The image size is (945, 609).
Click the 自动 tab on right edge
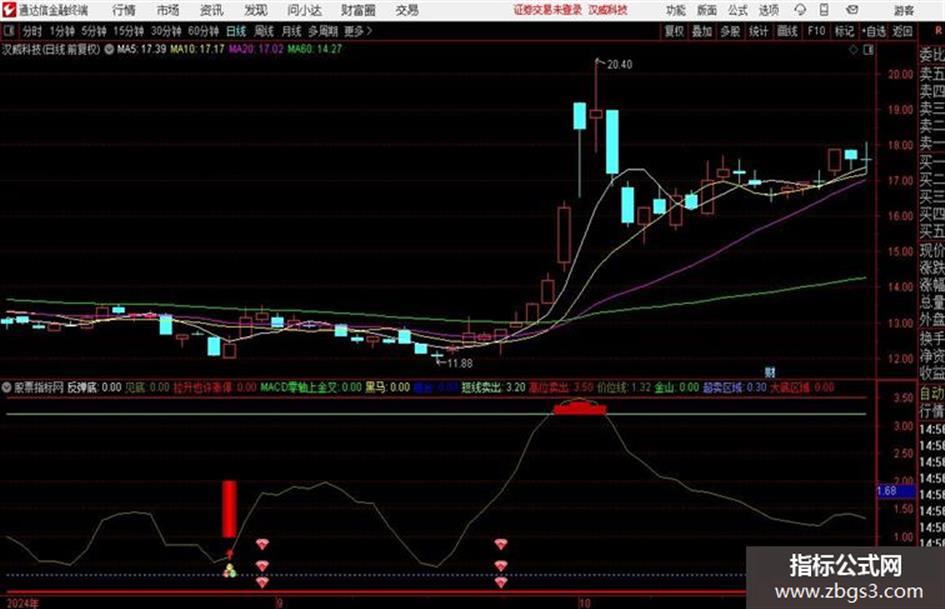[x=932, y=394]
